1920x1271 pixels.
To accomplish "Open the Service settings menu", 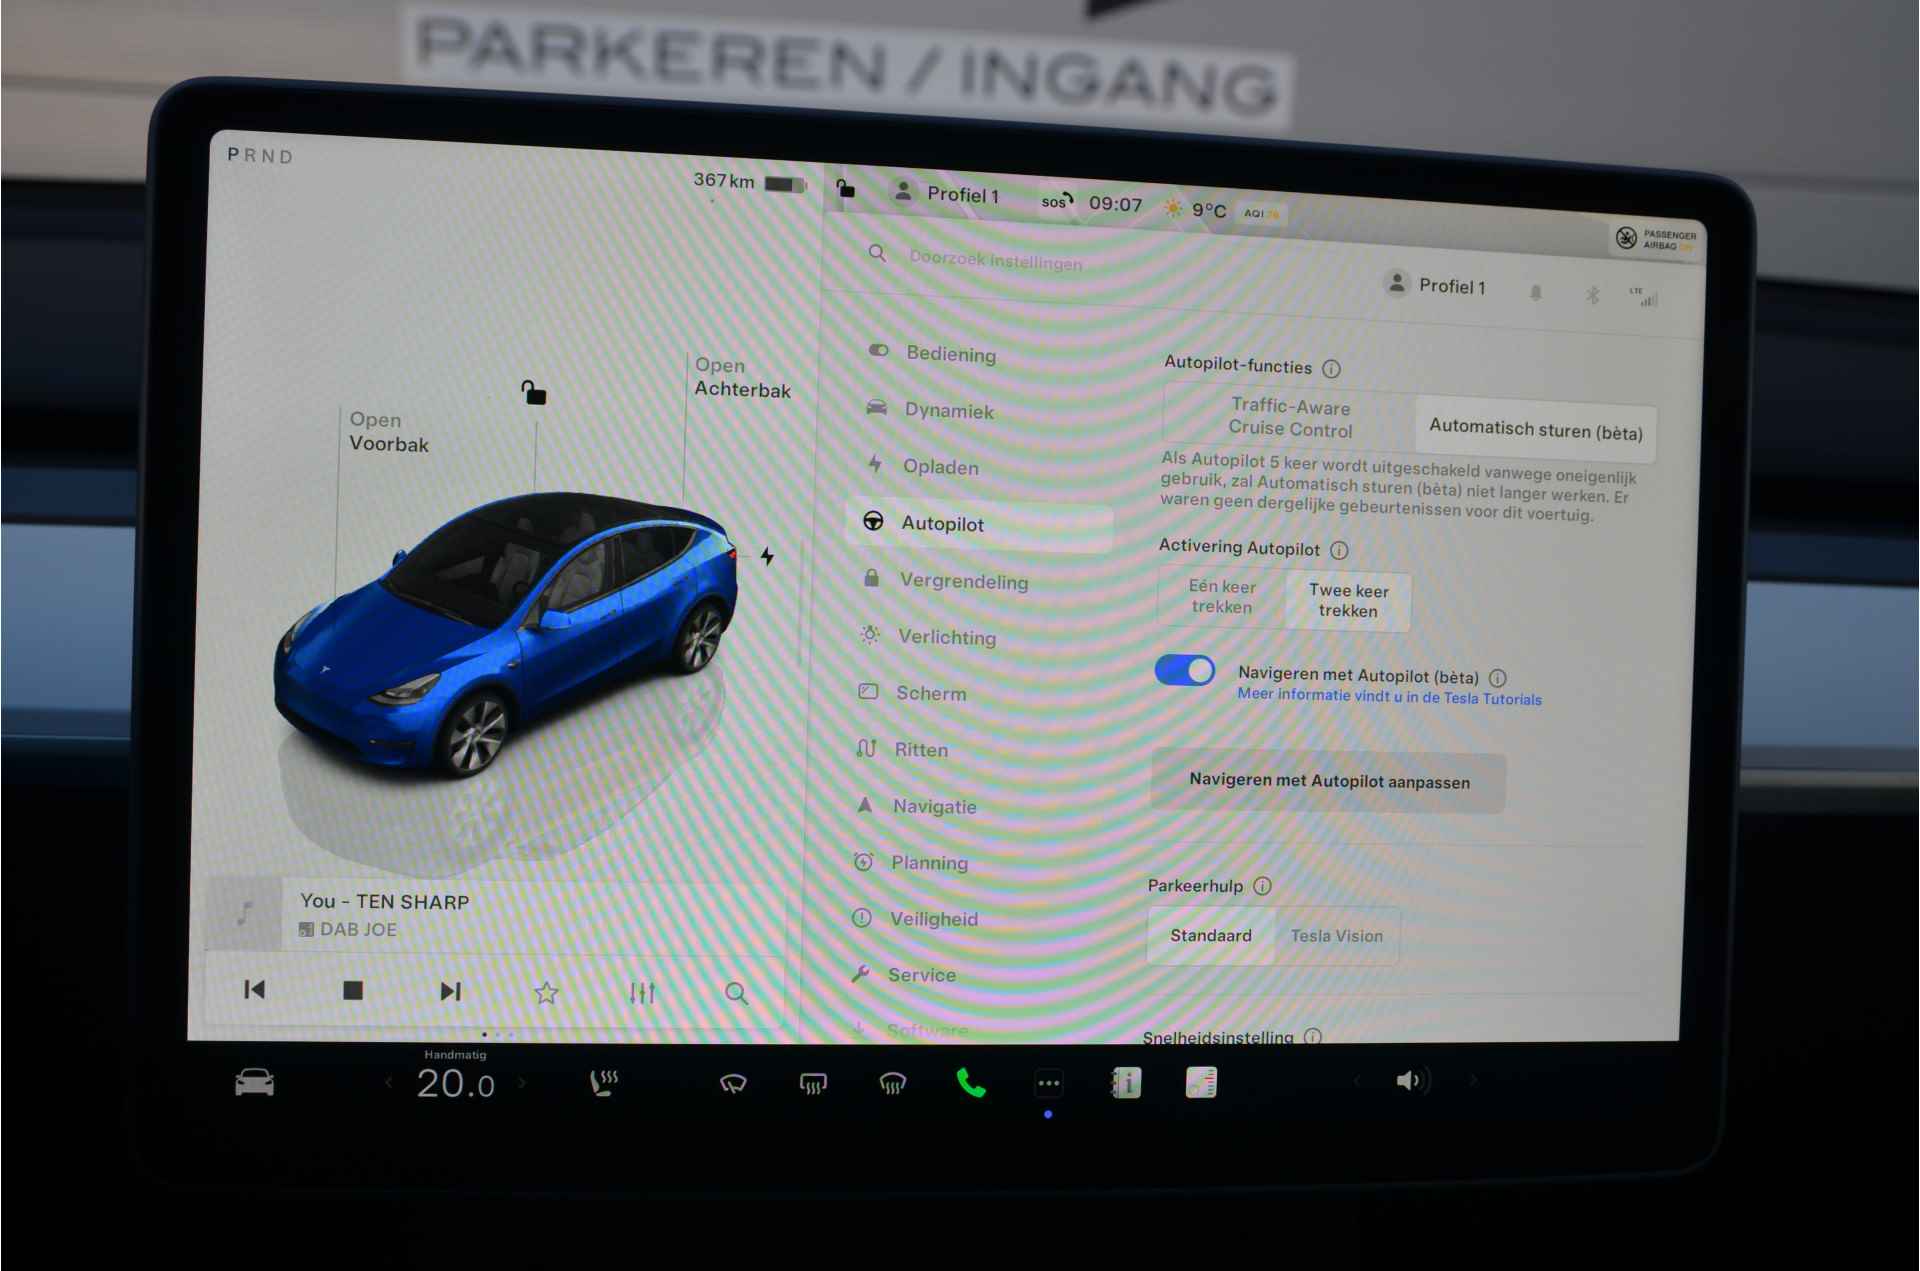I will click(x=903, y=974).
